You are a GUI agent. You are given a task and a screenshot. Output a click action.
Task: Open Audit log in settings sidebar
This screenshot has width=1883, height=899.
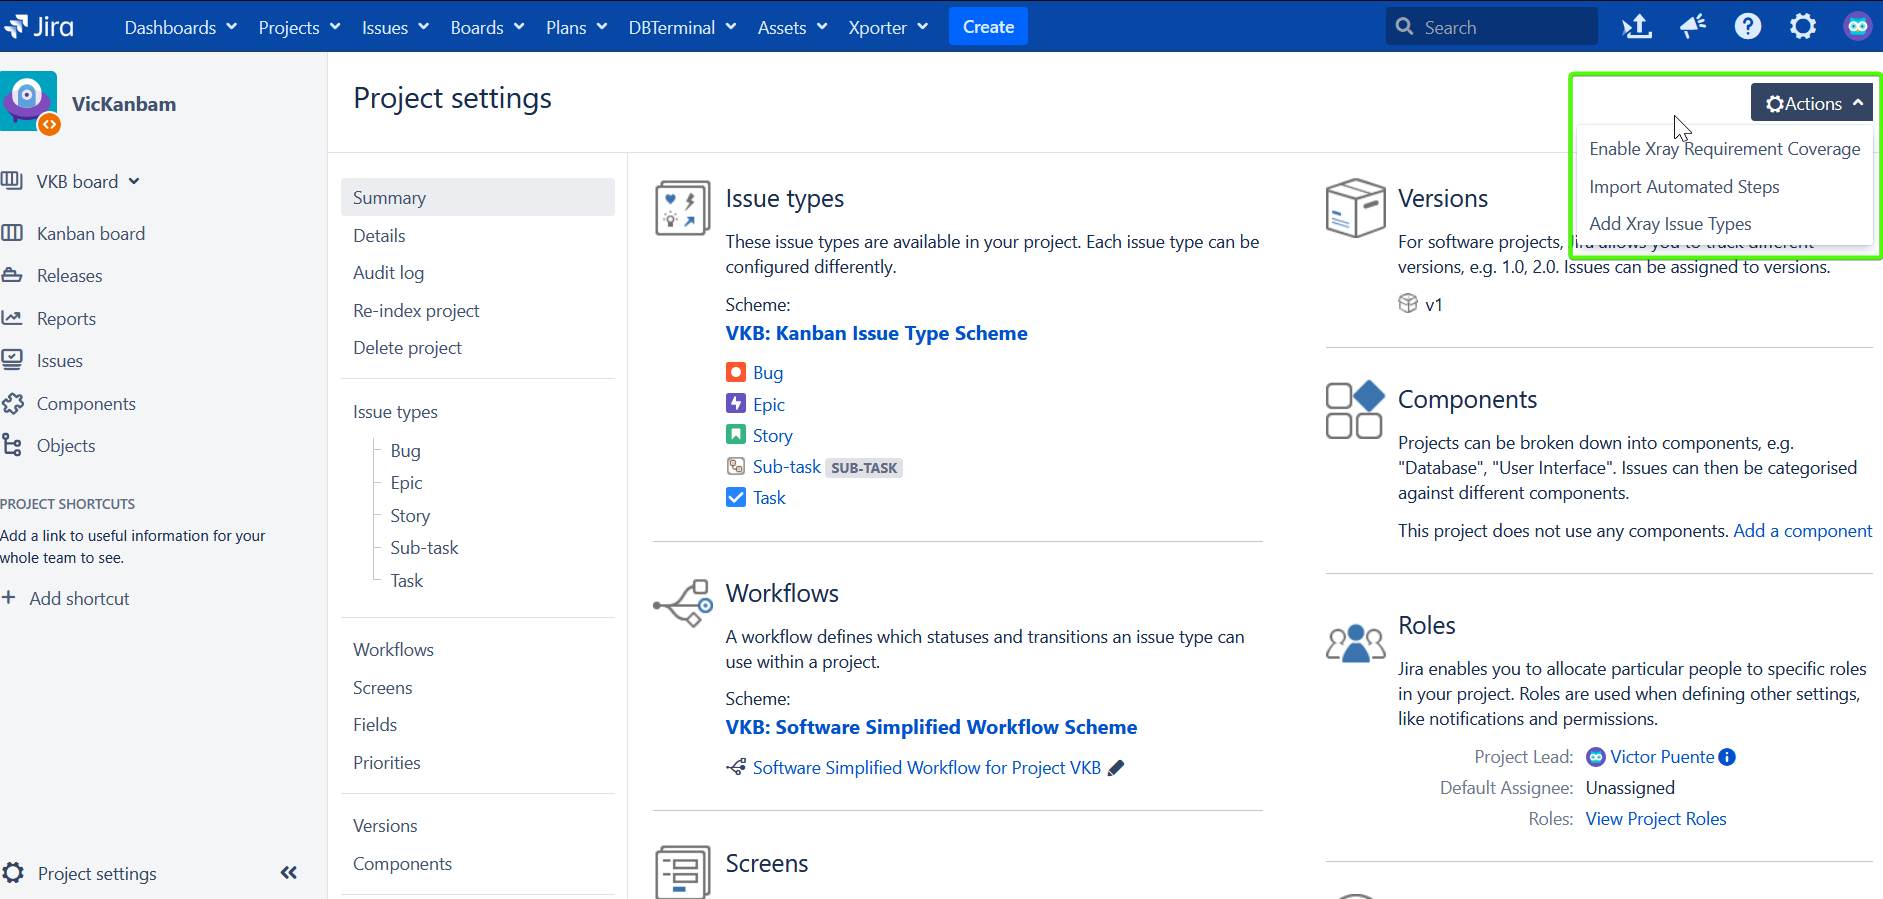(x=388, y=273)
